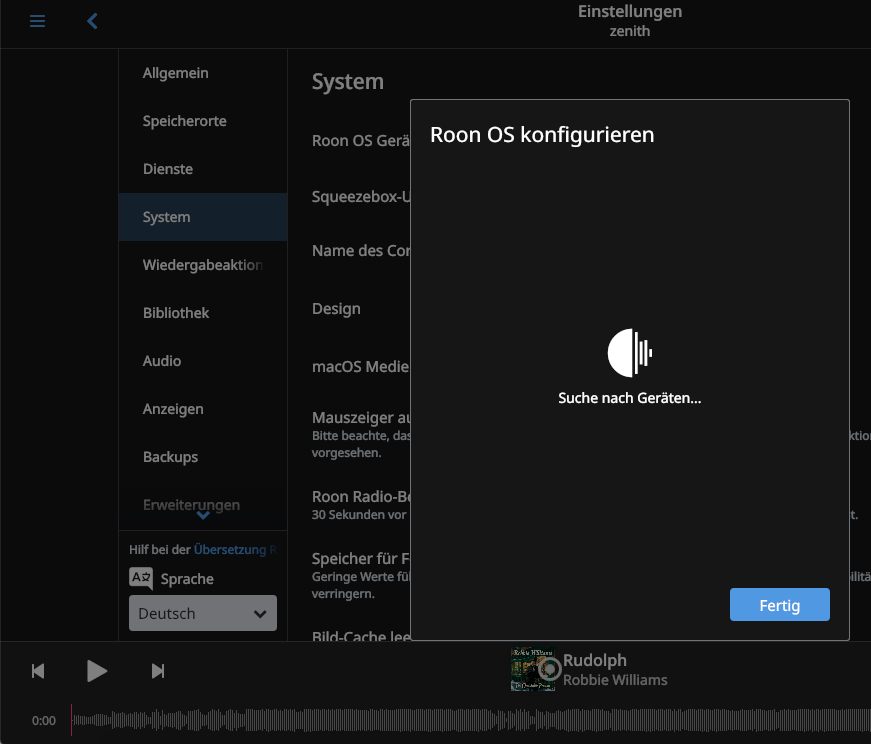Open the Bibliothek settings section
This screenshot has height=744, width=871.
pos(176,313)
